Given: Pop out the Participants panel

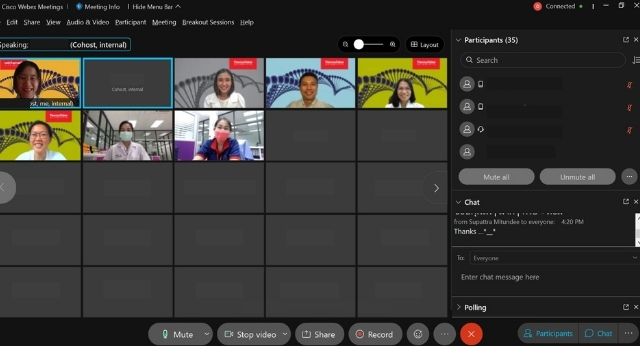Looking at the screenshot, I should (626, 40).
